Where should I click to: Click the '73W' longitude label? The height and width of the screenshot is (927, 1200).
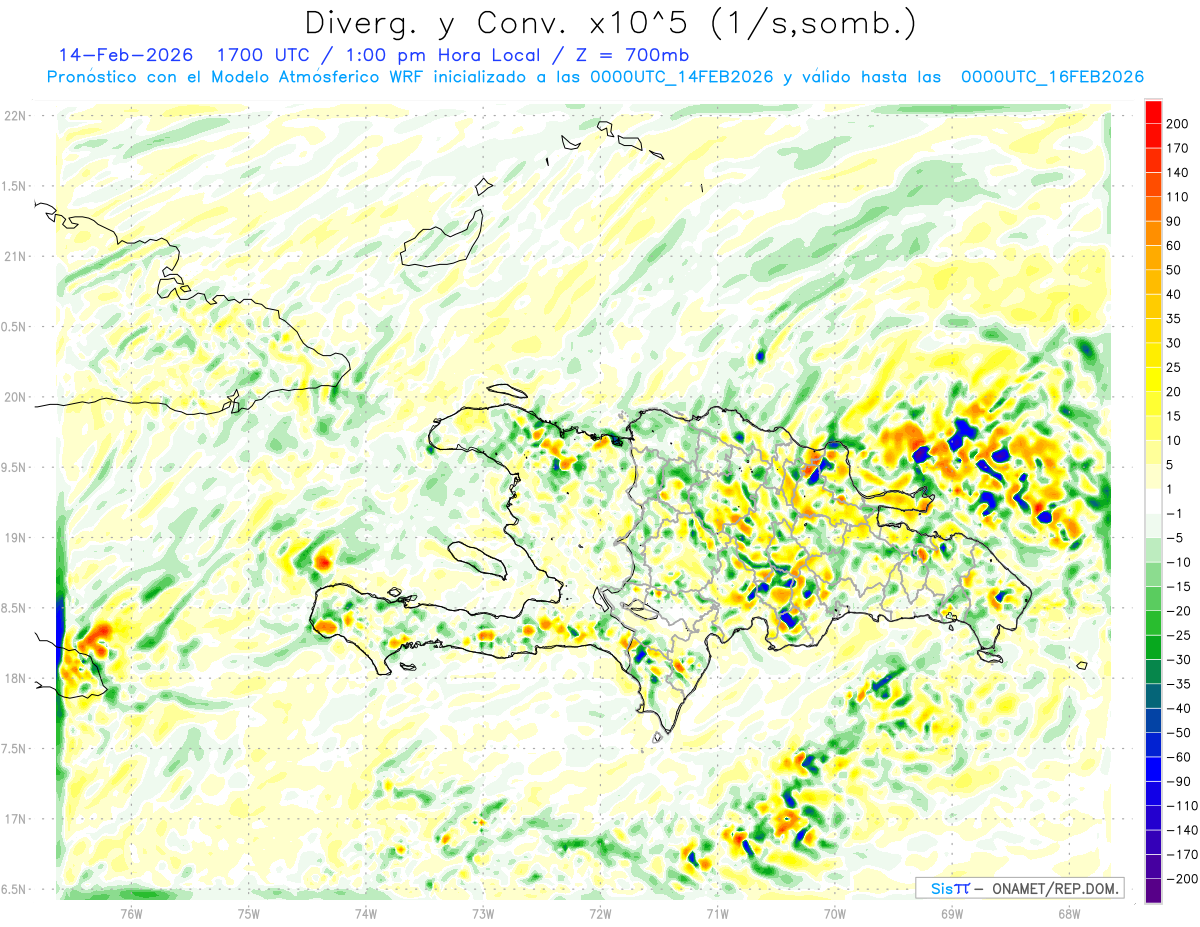[x=483, y=912]
